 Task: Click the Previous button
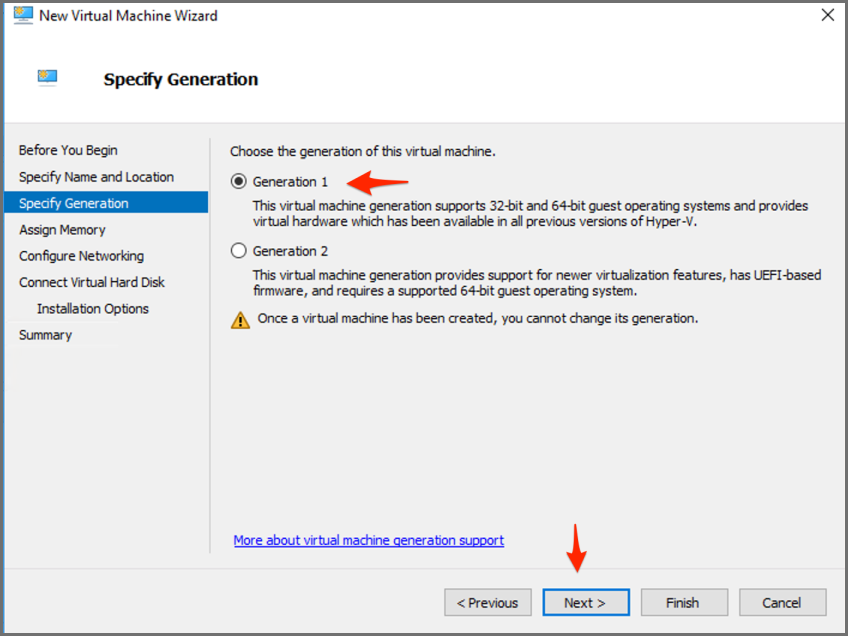tap(487, 602)
